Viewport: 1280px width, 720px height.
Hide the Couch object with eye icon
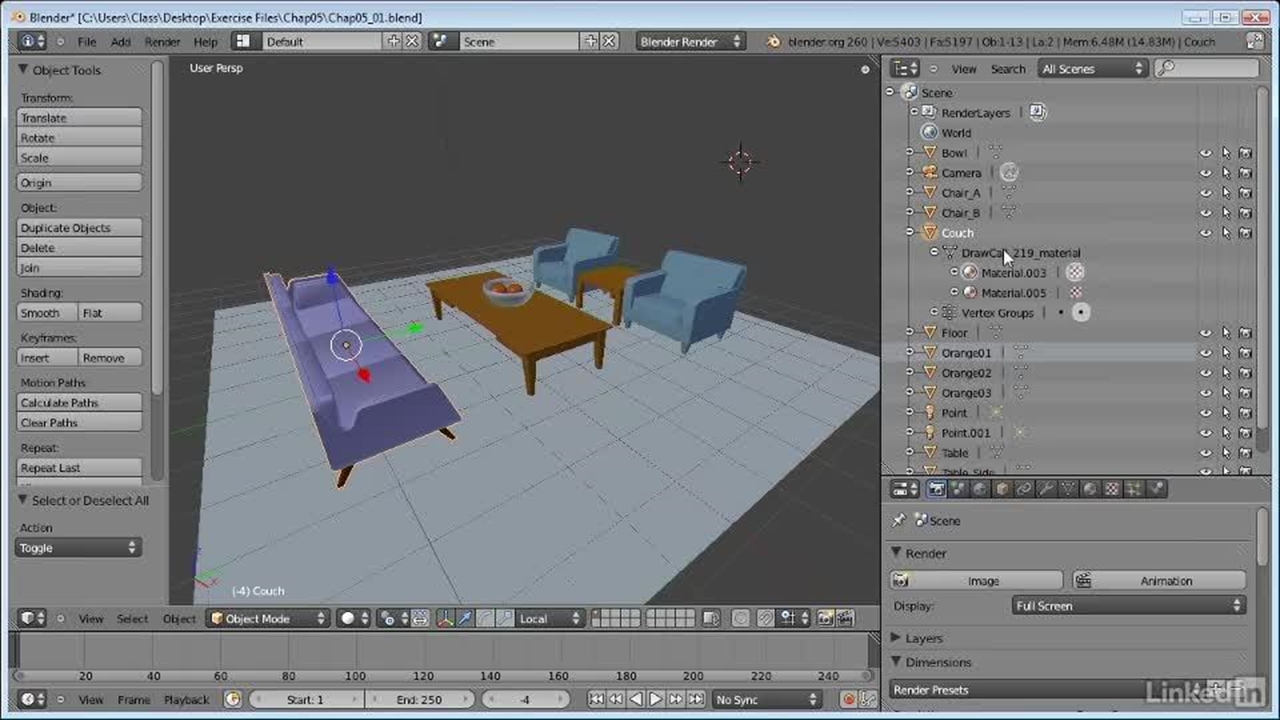[1206, 233]
